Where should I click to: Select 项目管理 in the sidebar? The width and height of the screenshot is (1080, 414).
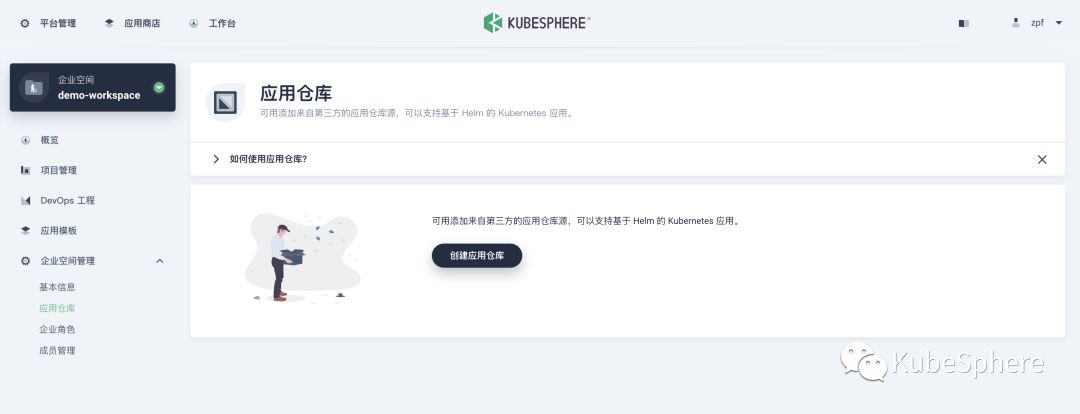[x=59, y=170]
